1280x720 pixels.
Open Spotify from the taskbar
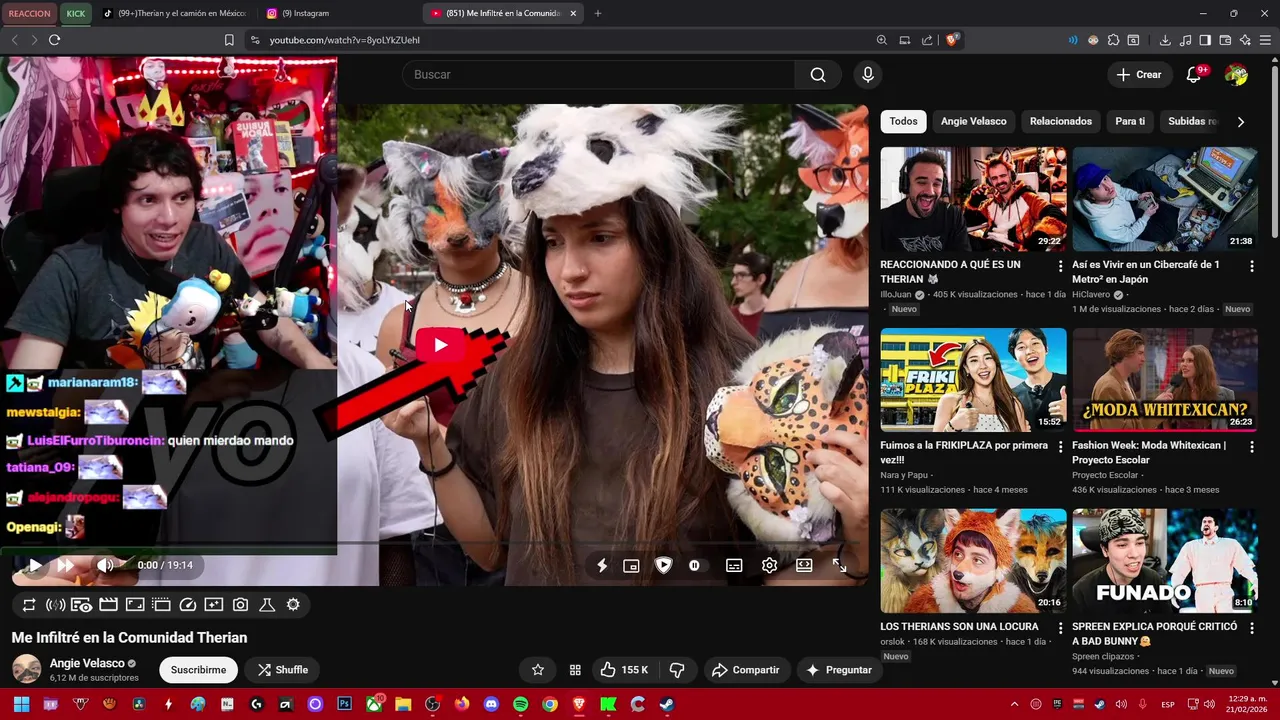[520, 704]
